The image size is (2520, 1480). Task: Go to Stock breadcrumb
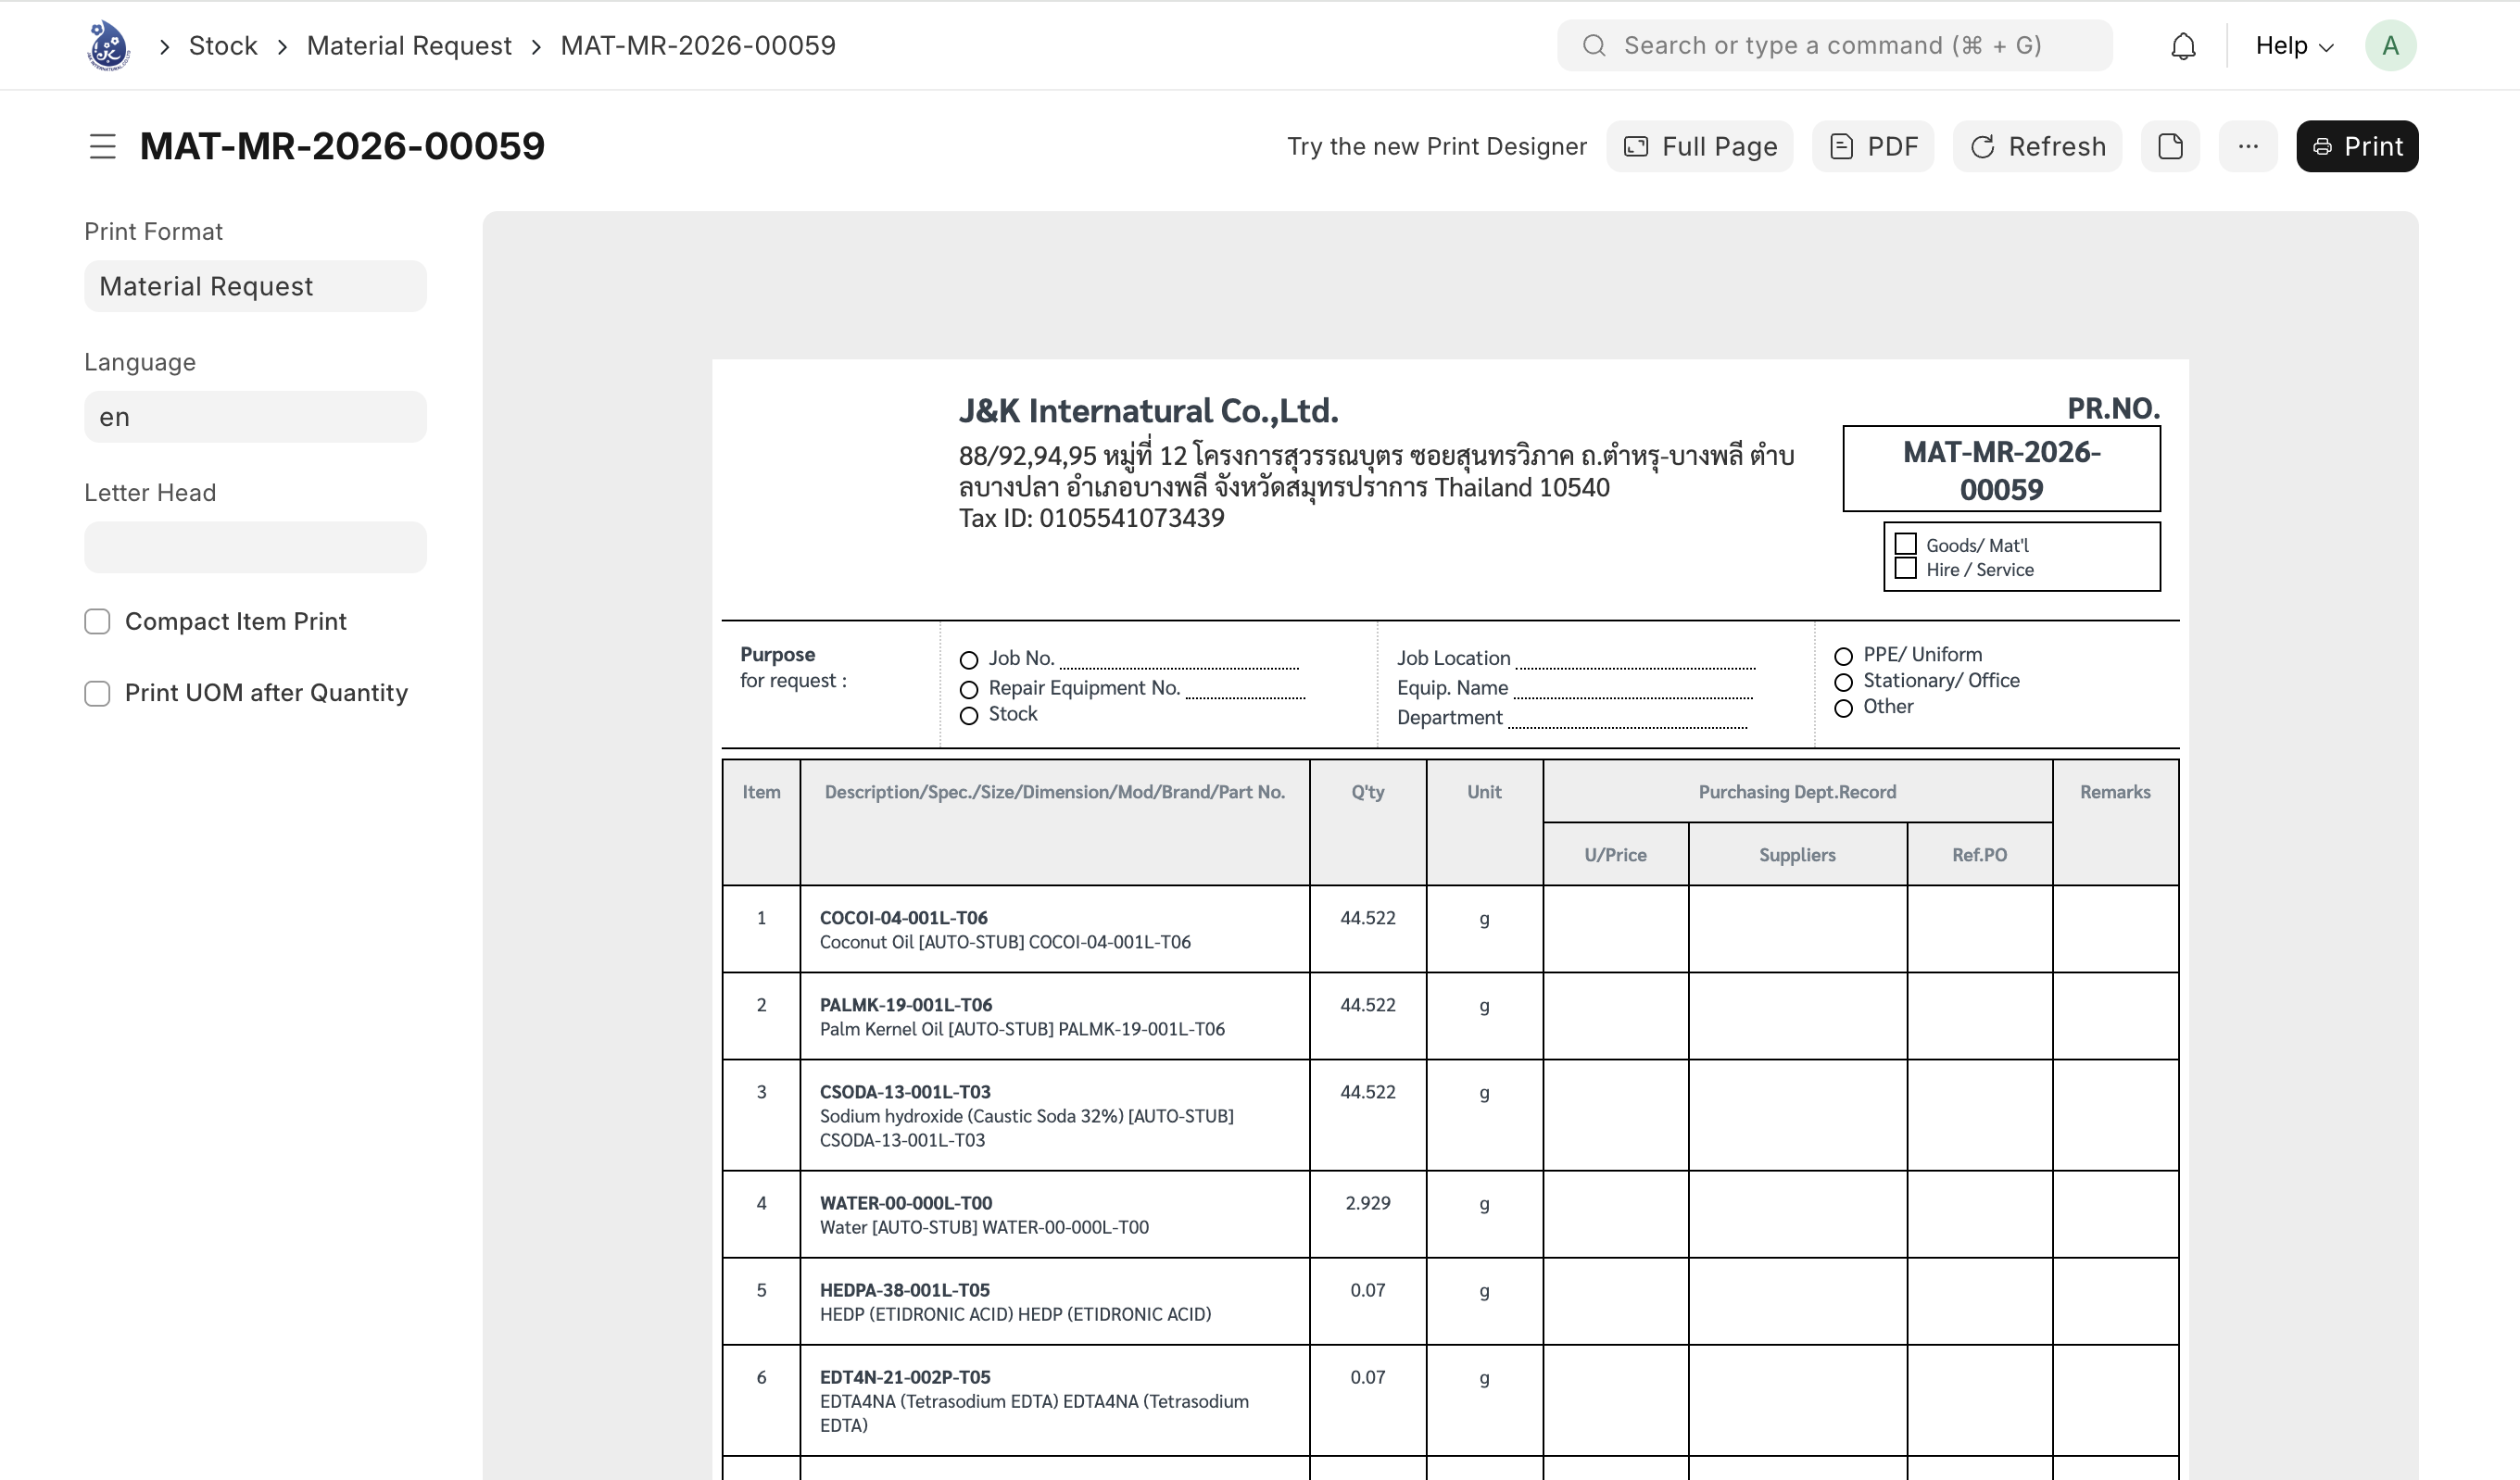point(223,46)
